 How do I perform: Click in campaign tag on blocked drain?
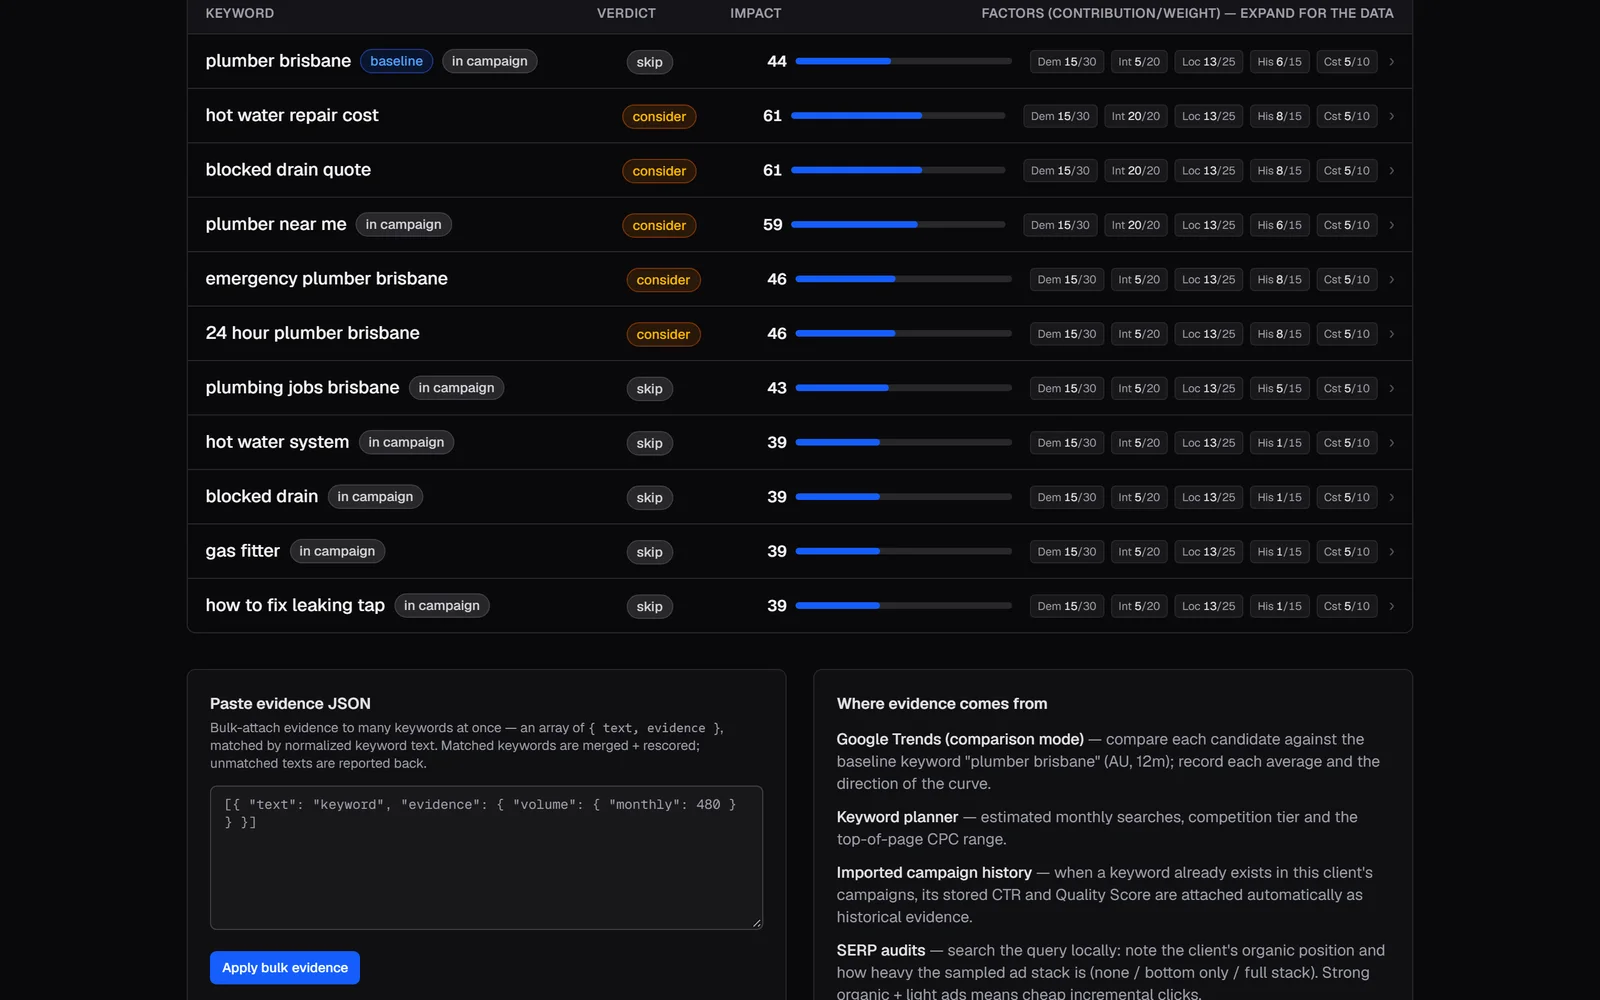pyautogui.click(x=375, y=496)
